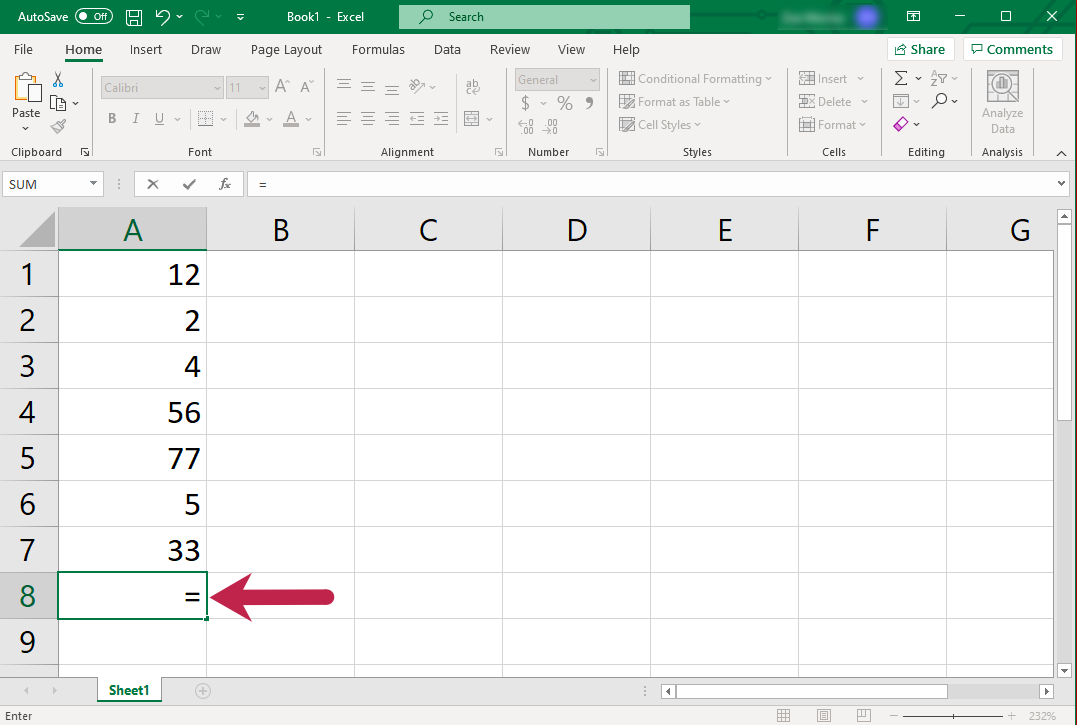The image size is (1077, 725).
Task: Click the Undo arrow icon
Action: [163, 16]
